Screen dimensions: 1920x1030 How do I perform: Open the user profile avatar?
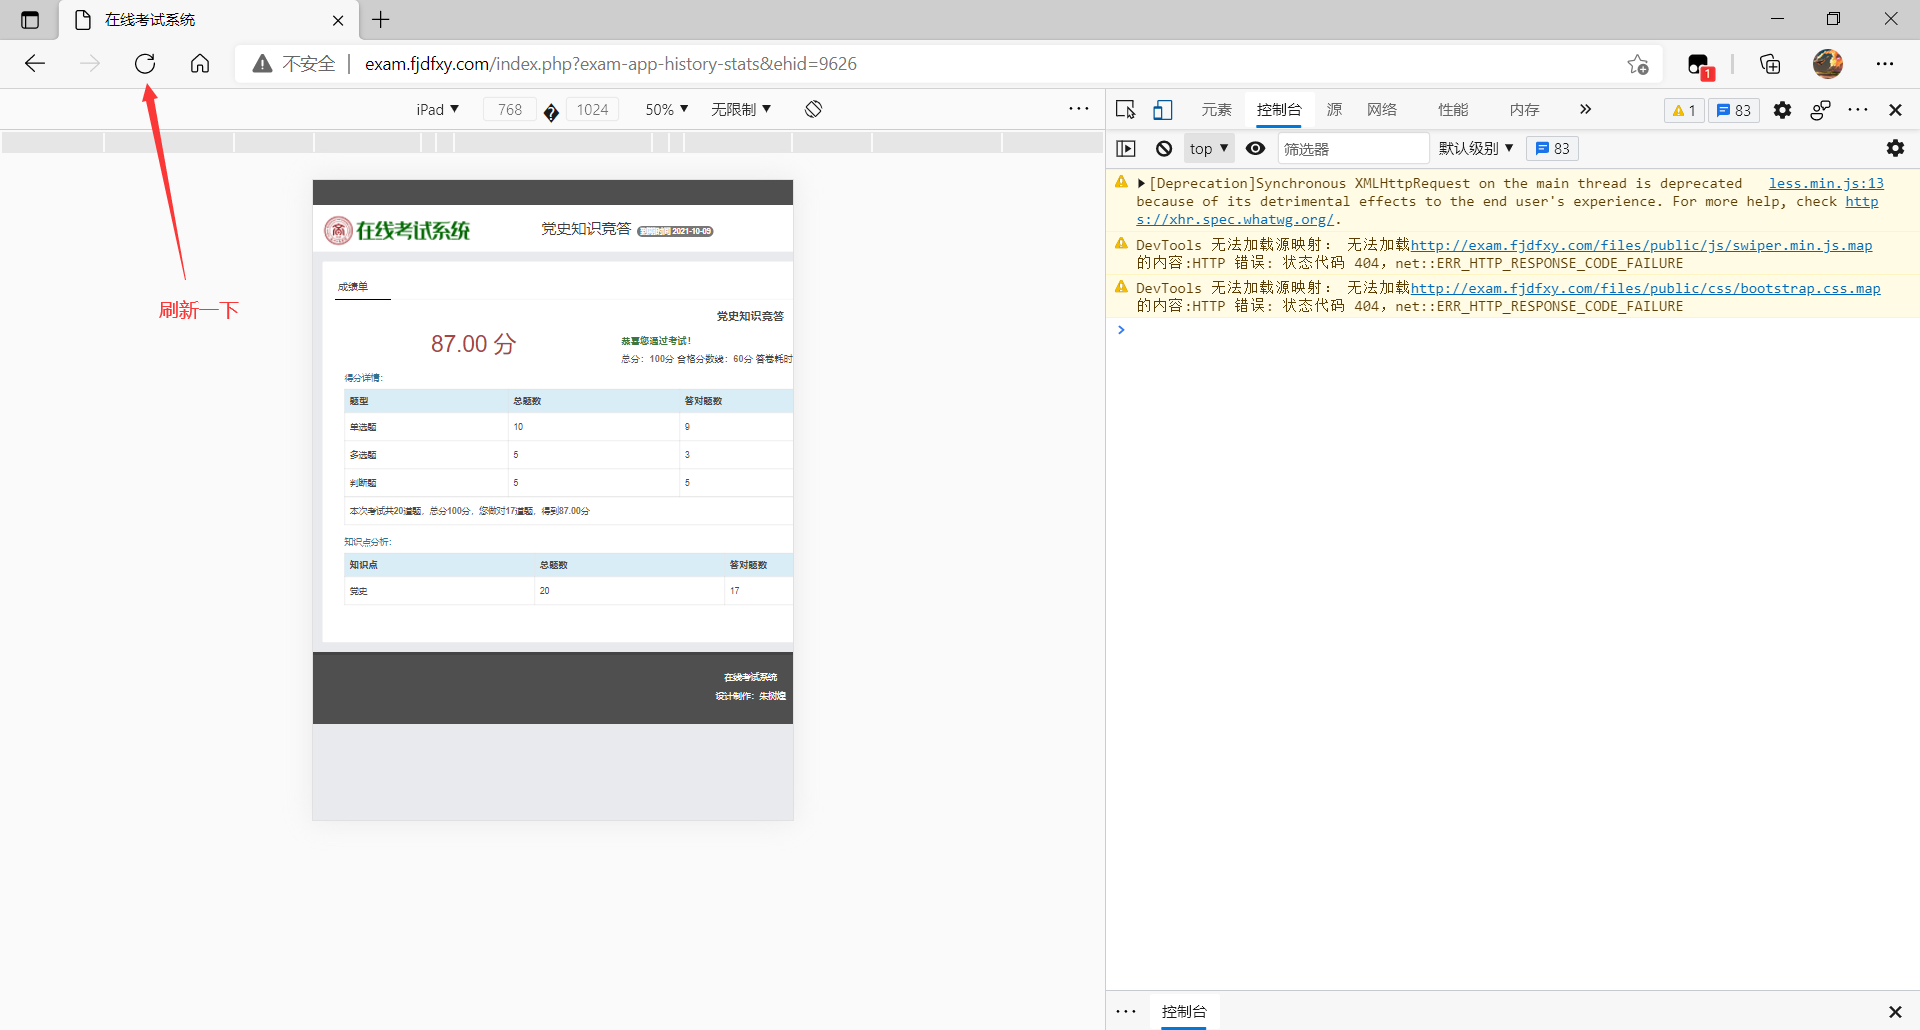(x=1828, y=64)
